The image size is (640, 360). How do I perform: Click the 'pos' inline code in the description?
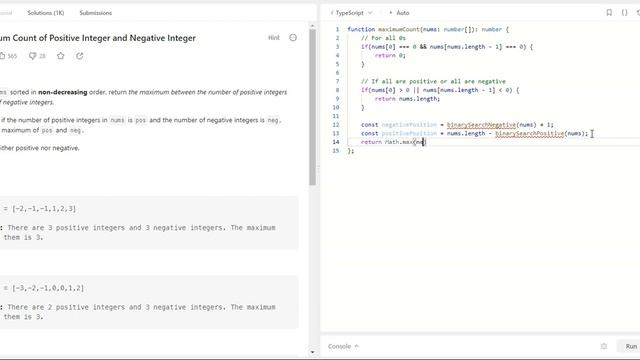coord(140,120)
